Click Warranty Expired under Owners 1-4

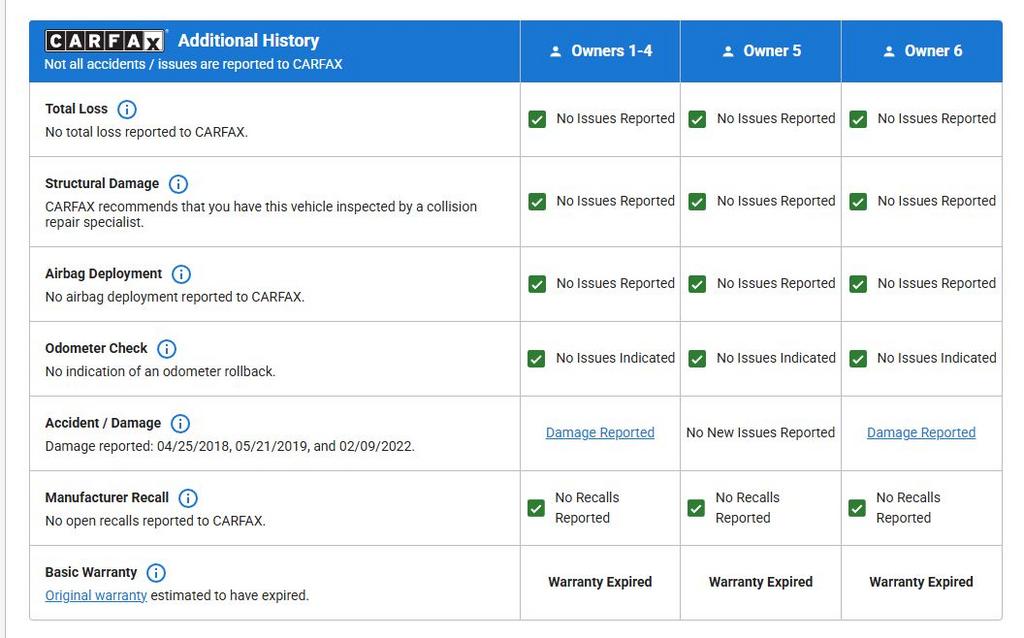[600, 582]
